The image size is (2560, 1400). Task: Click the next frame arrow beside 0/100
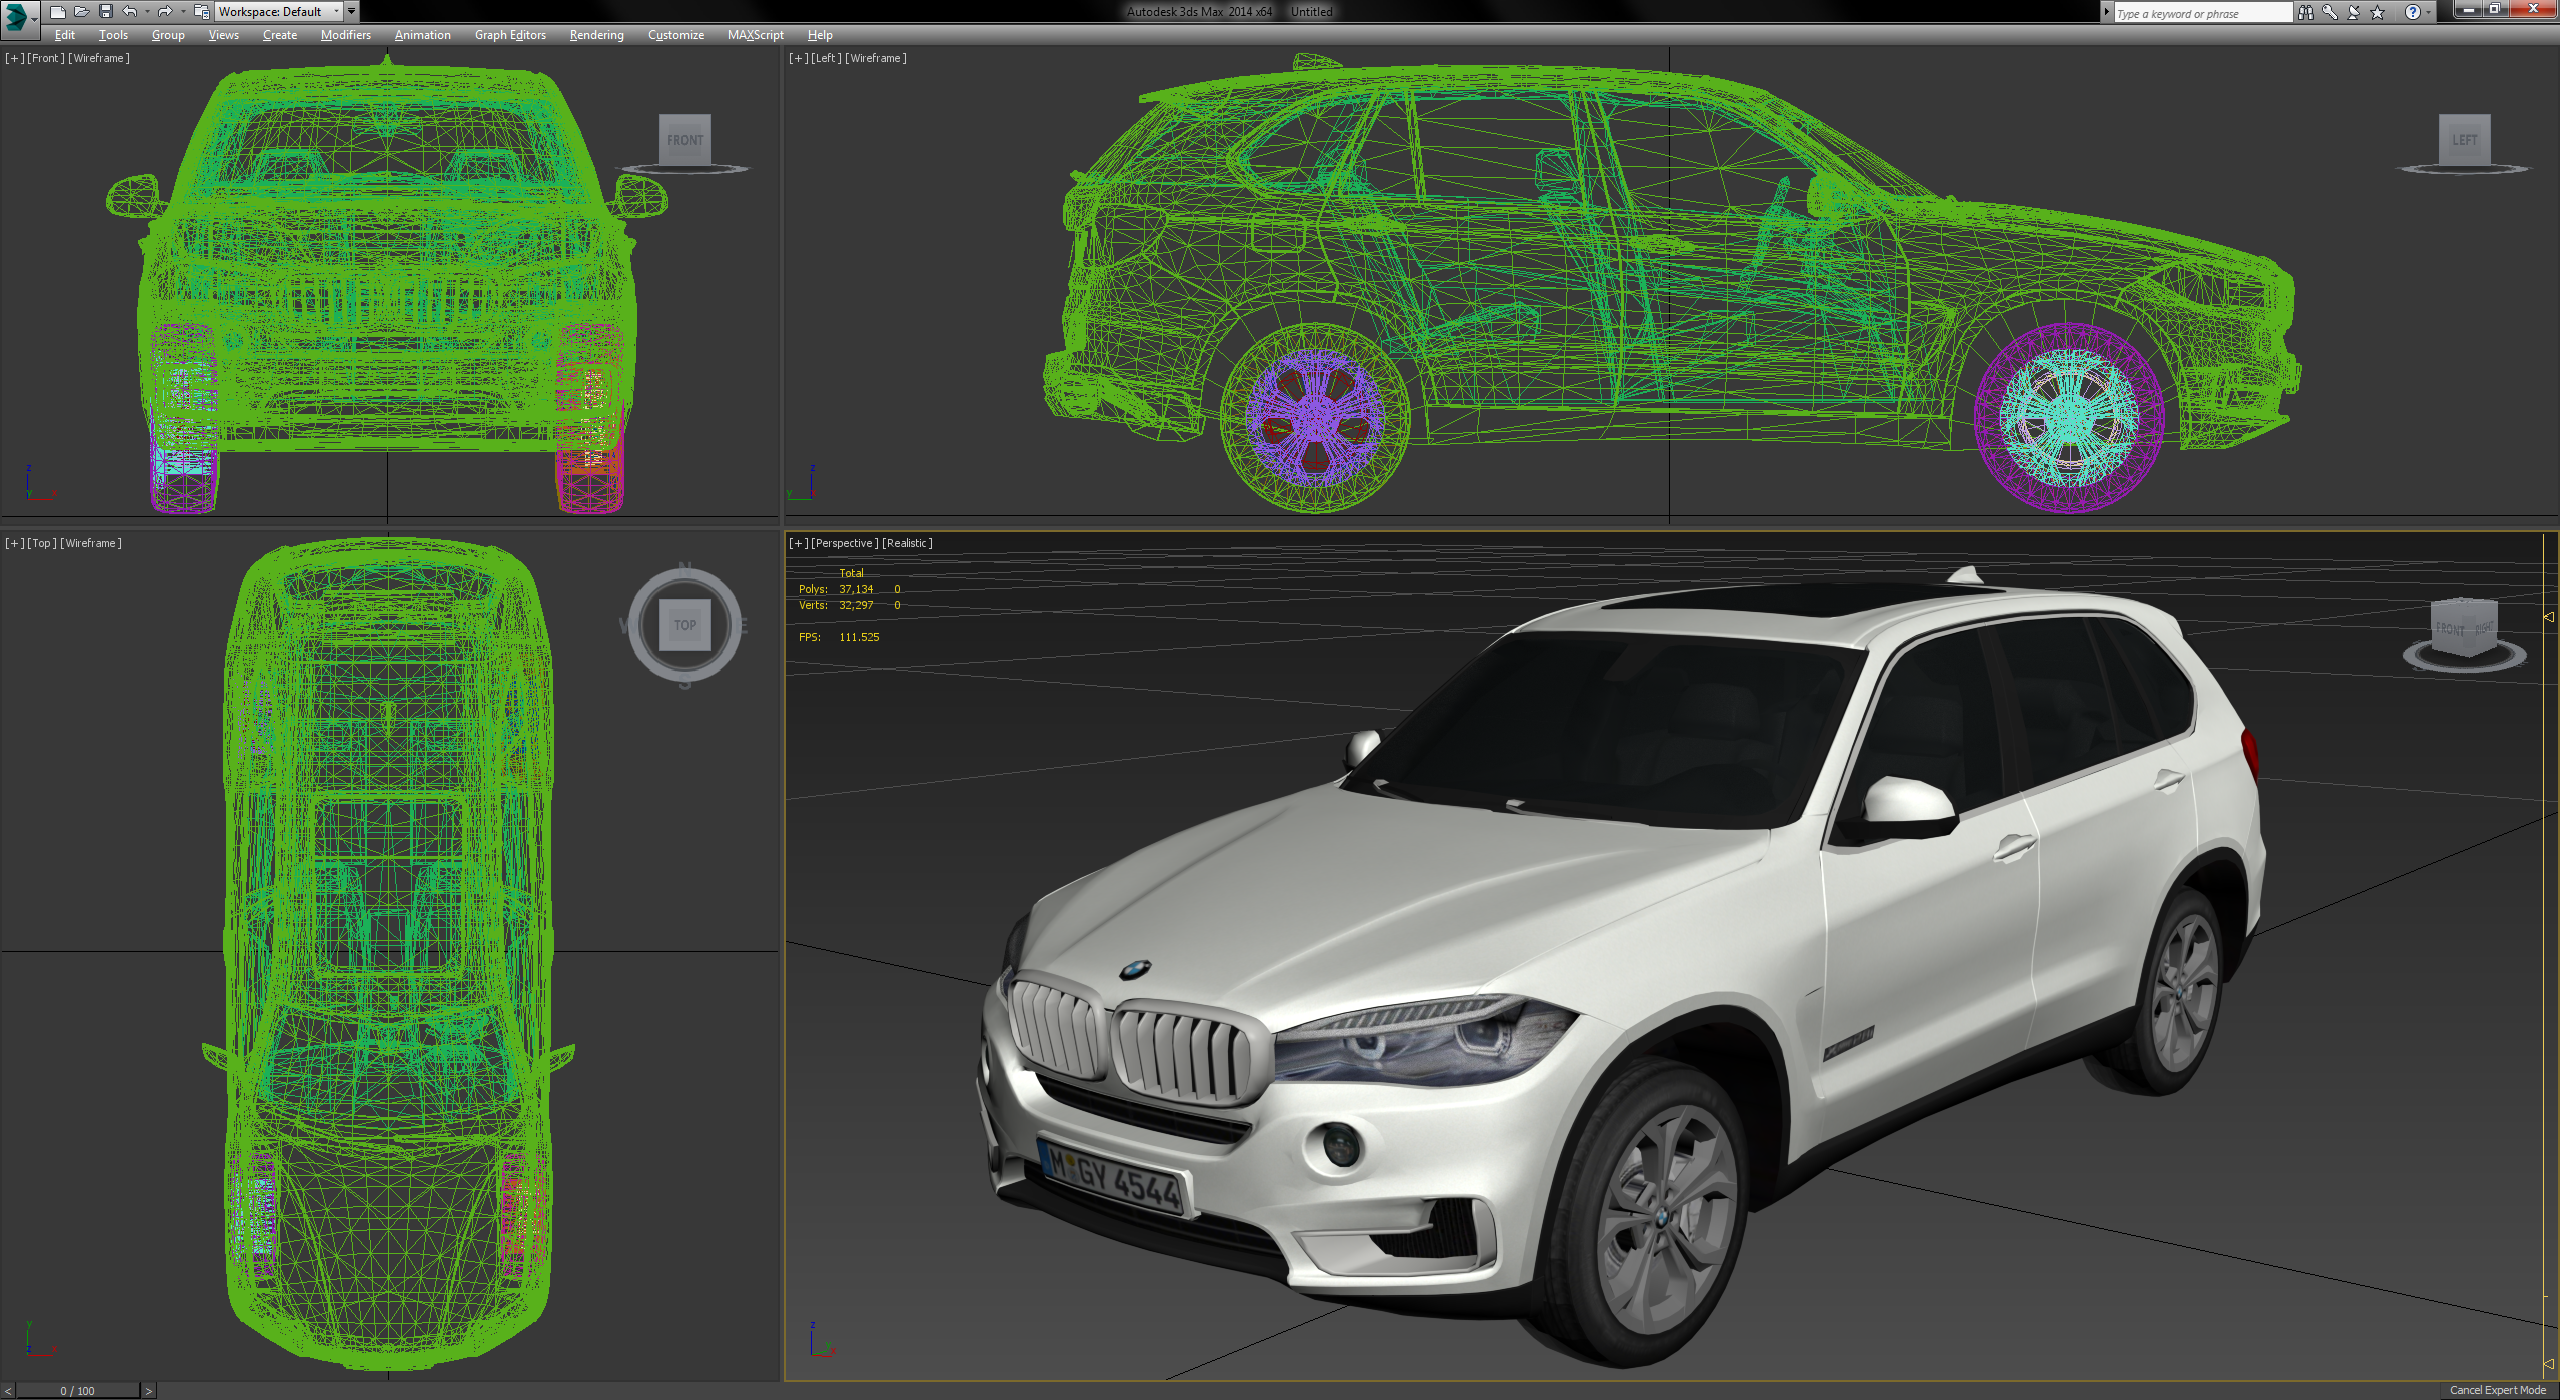148,1390
